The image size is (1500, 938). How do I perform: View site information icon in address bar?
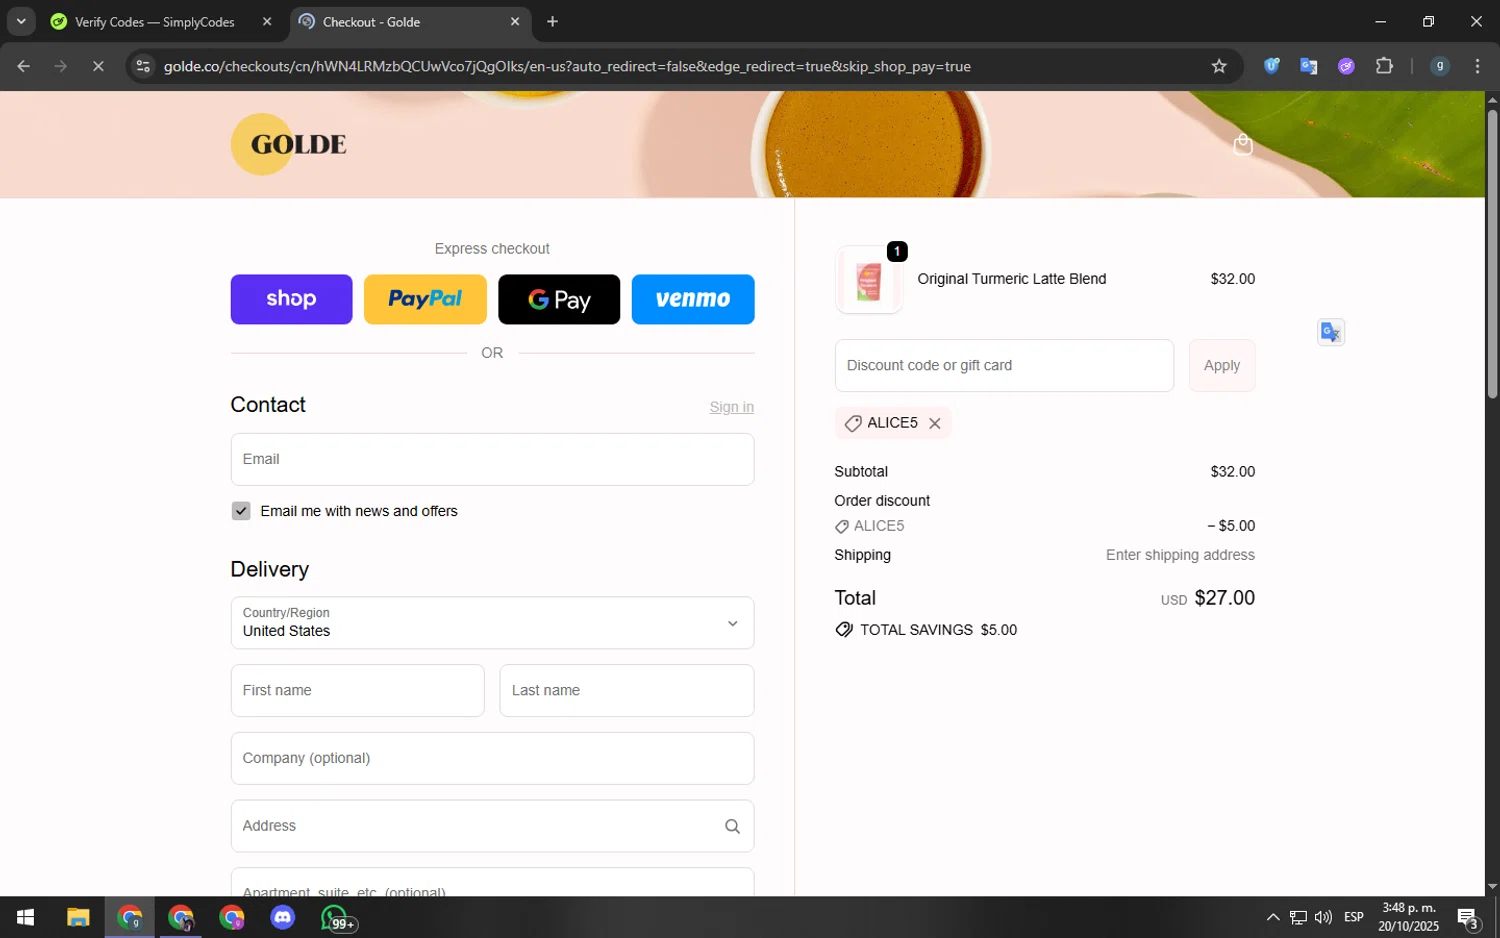pos(143,66)
